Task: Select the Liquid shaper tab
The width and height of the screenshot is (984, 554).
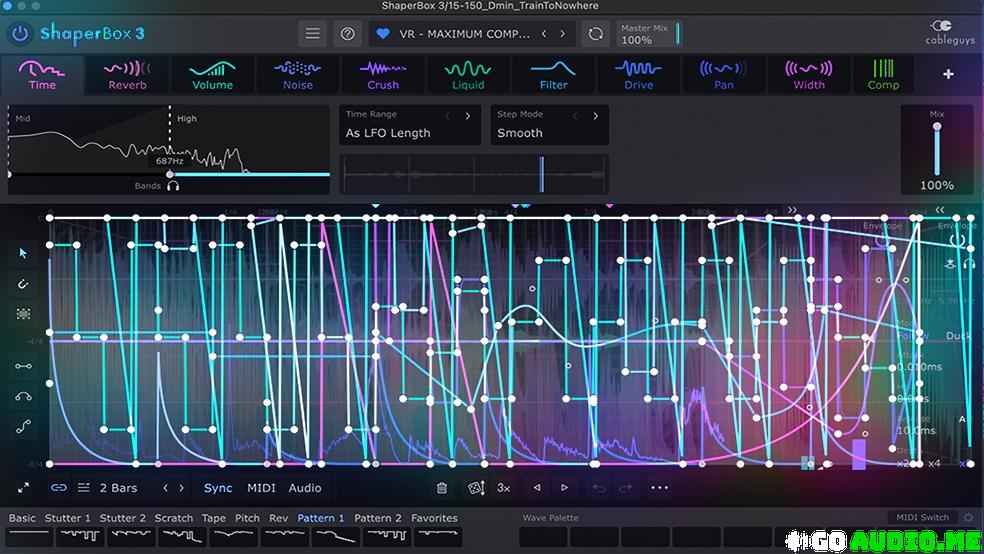Action: [x=468, y=75]
